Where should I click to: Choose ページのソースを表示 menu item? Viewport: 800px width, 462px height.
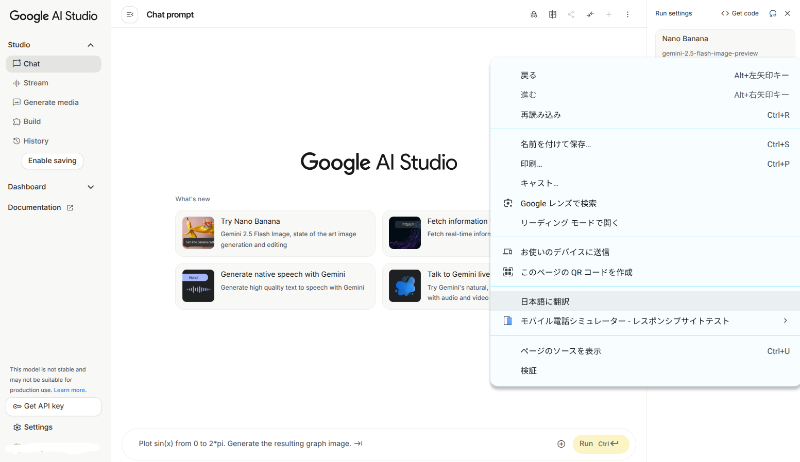645,351
